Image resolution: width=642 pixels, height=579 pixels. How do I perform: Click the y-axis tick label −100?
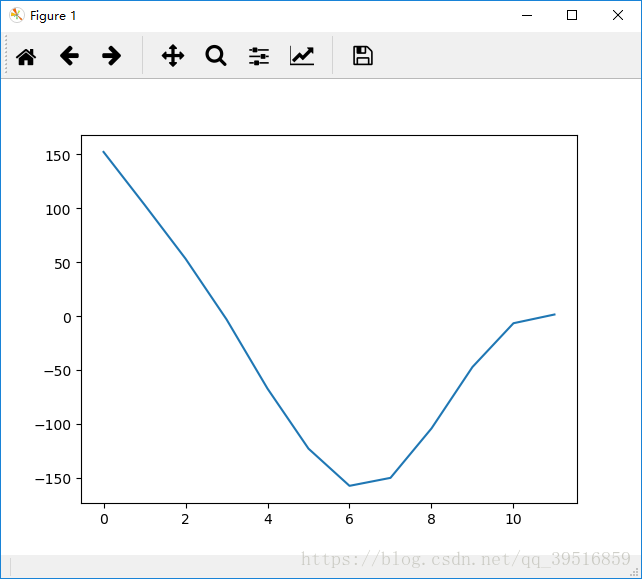(x=52, y=425)
